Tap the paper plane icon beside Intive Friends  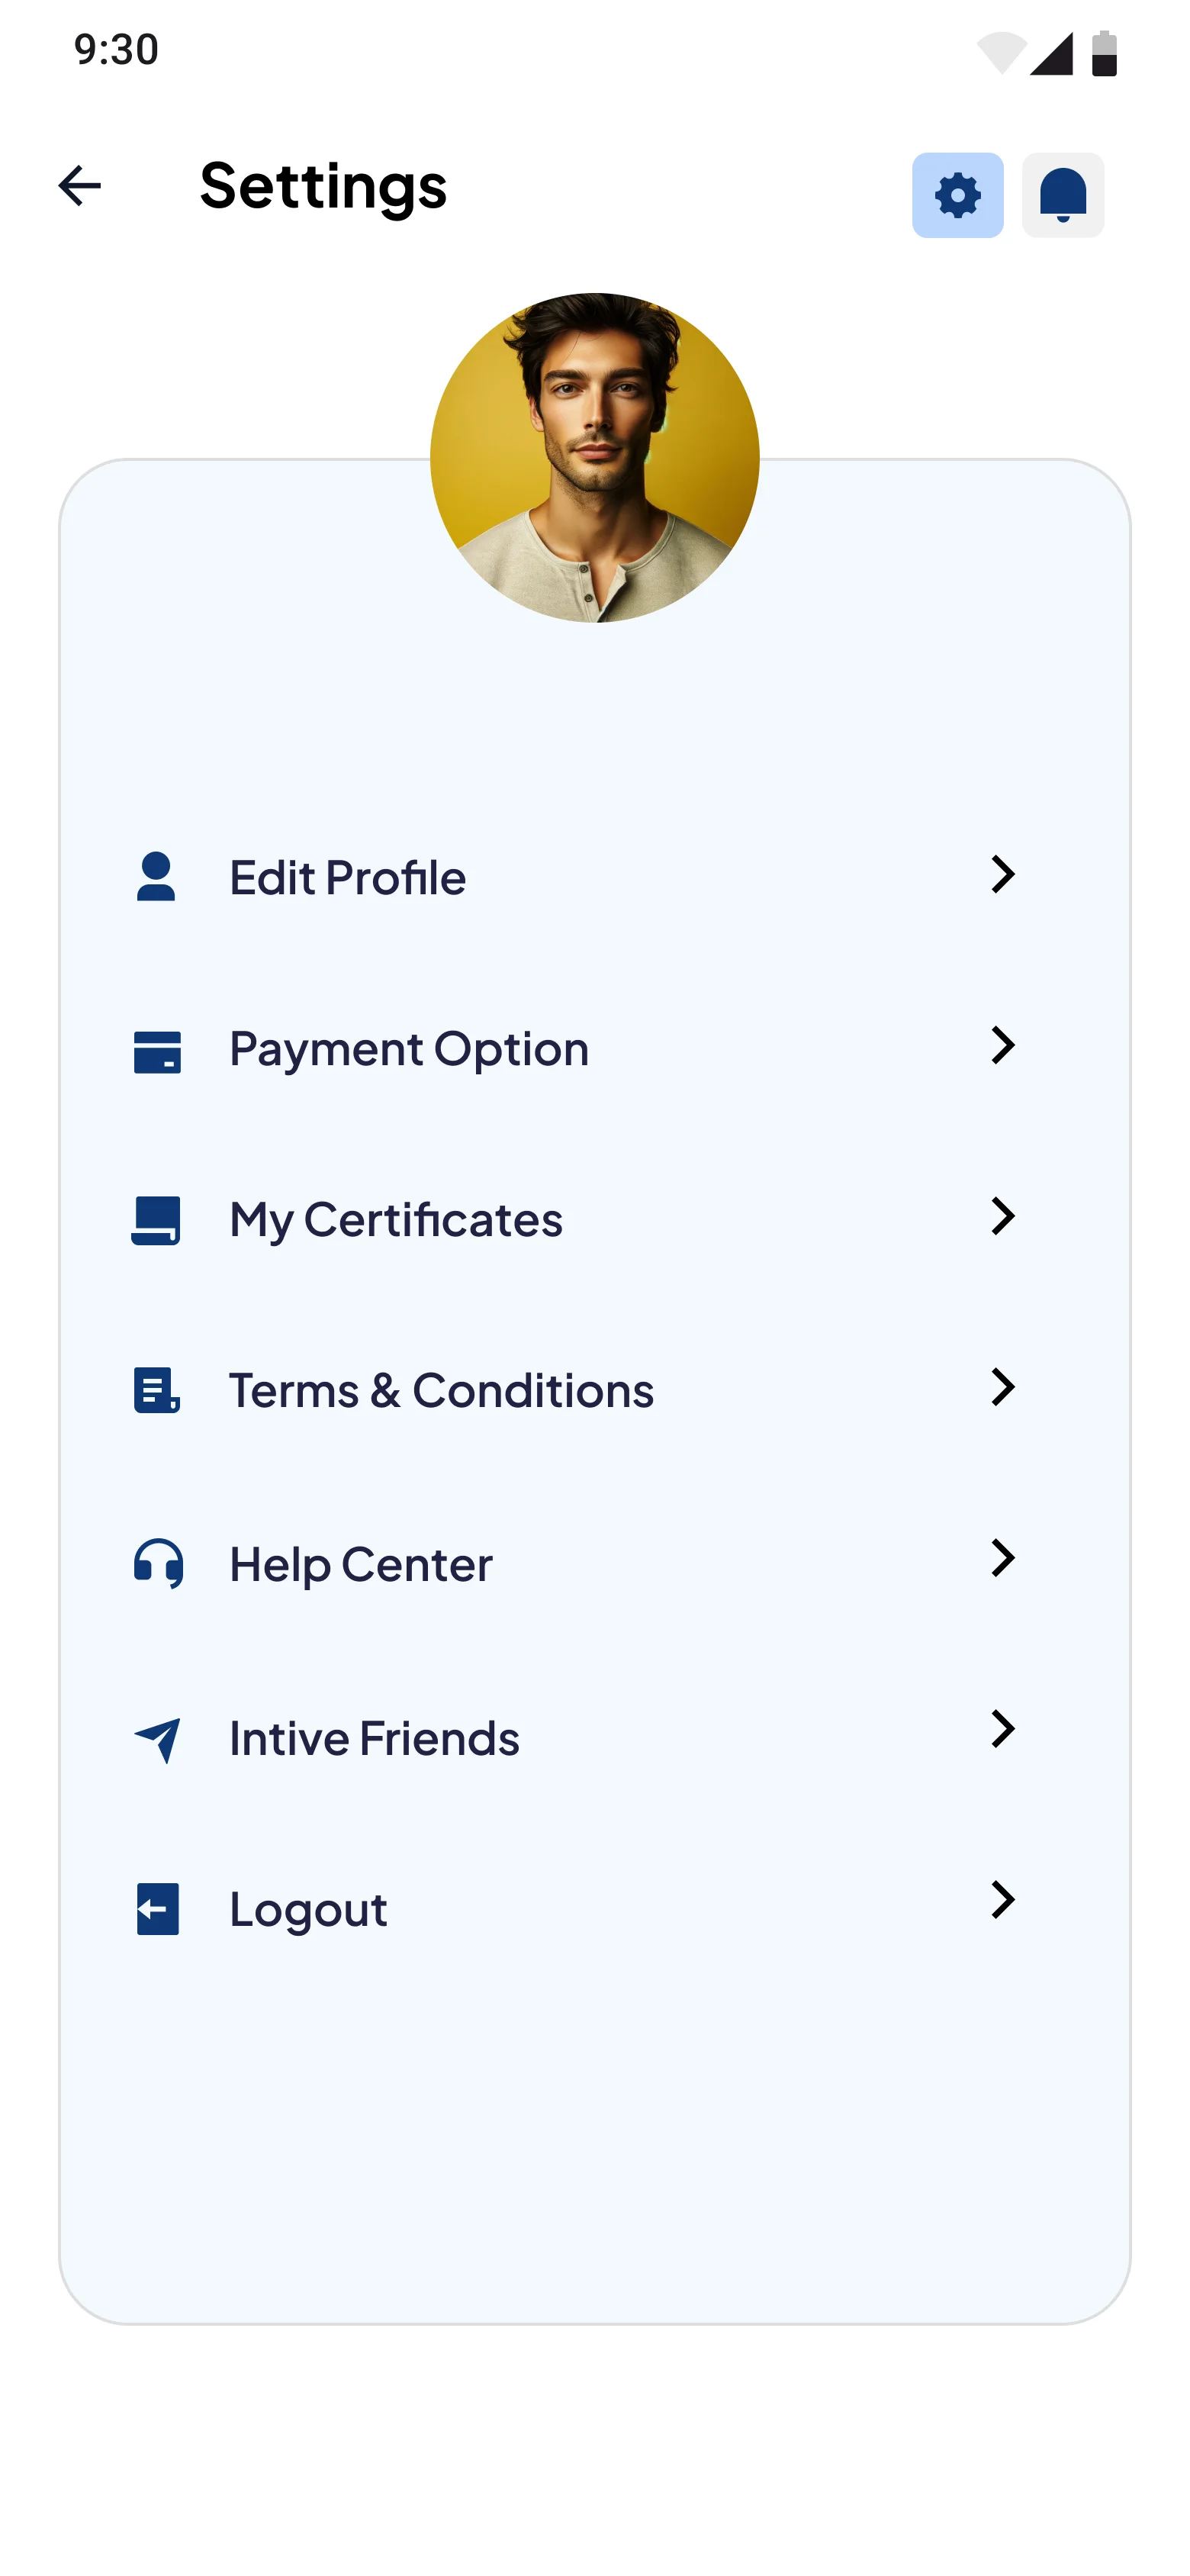click(158, 1740)
